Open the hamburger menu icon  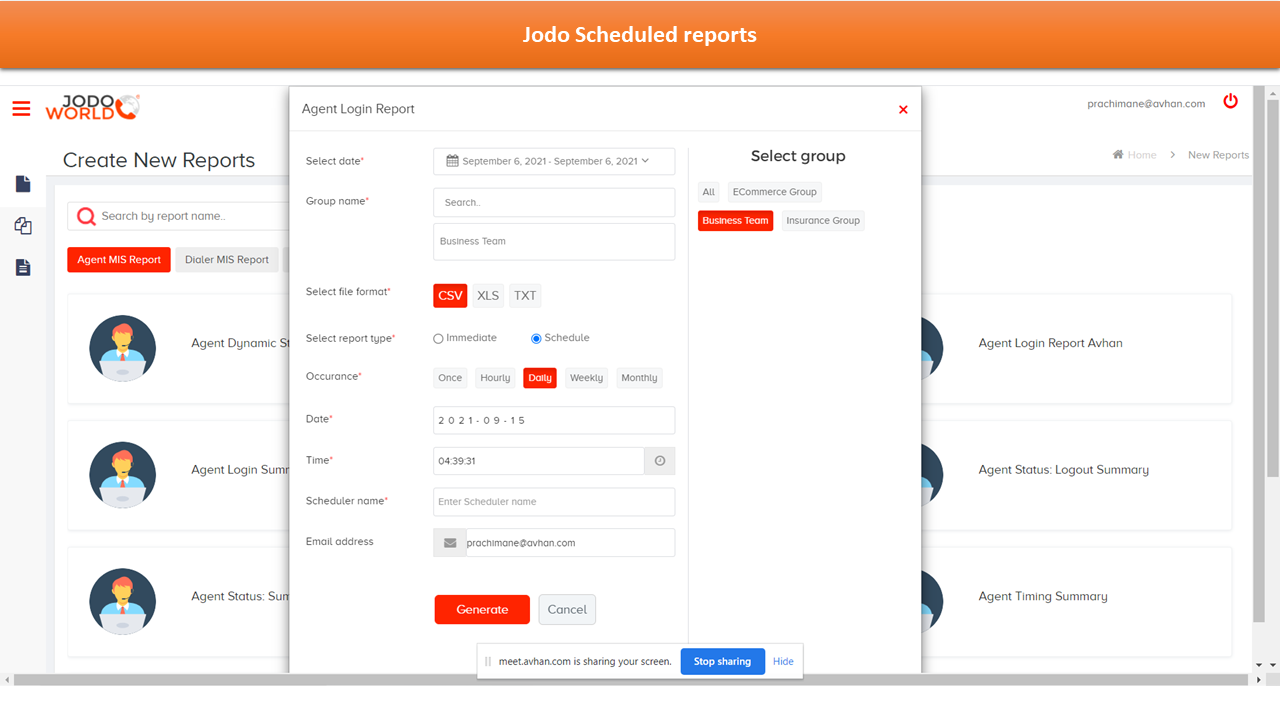coord(21,109)
